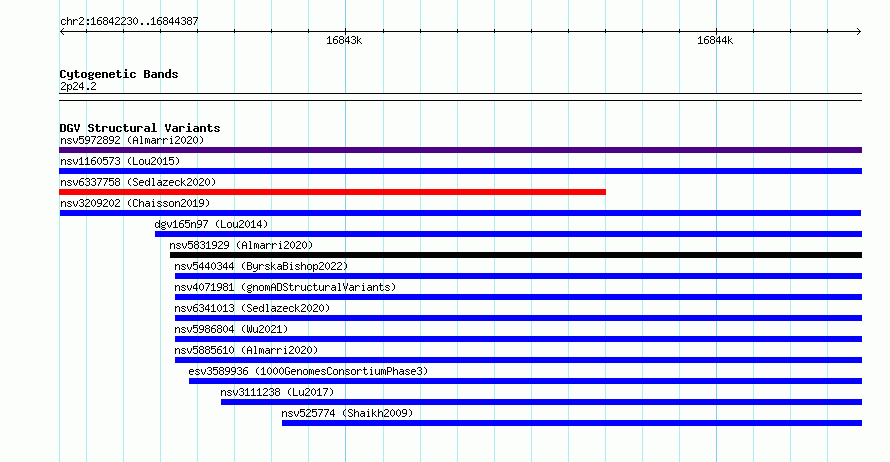This screenshot has width=890, height=462.
Task: Open the nsv525774 (Shaikh2009) label
Action: point(347,413)
